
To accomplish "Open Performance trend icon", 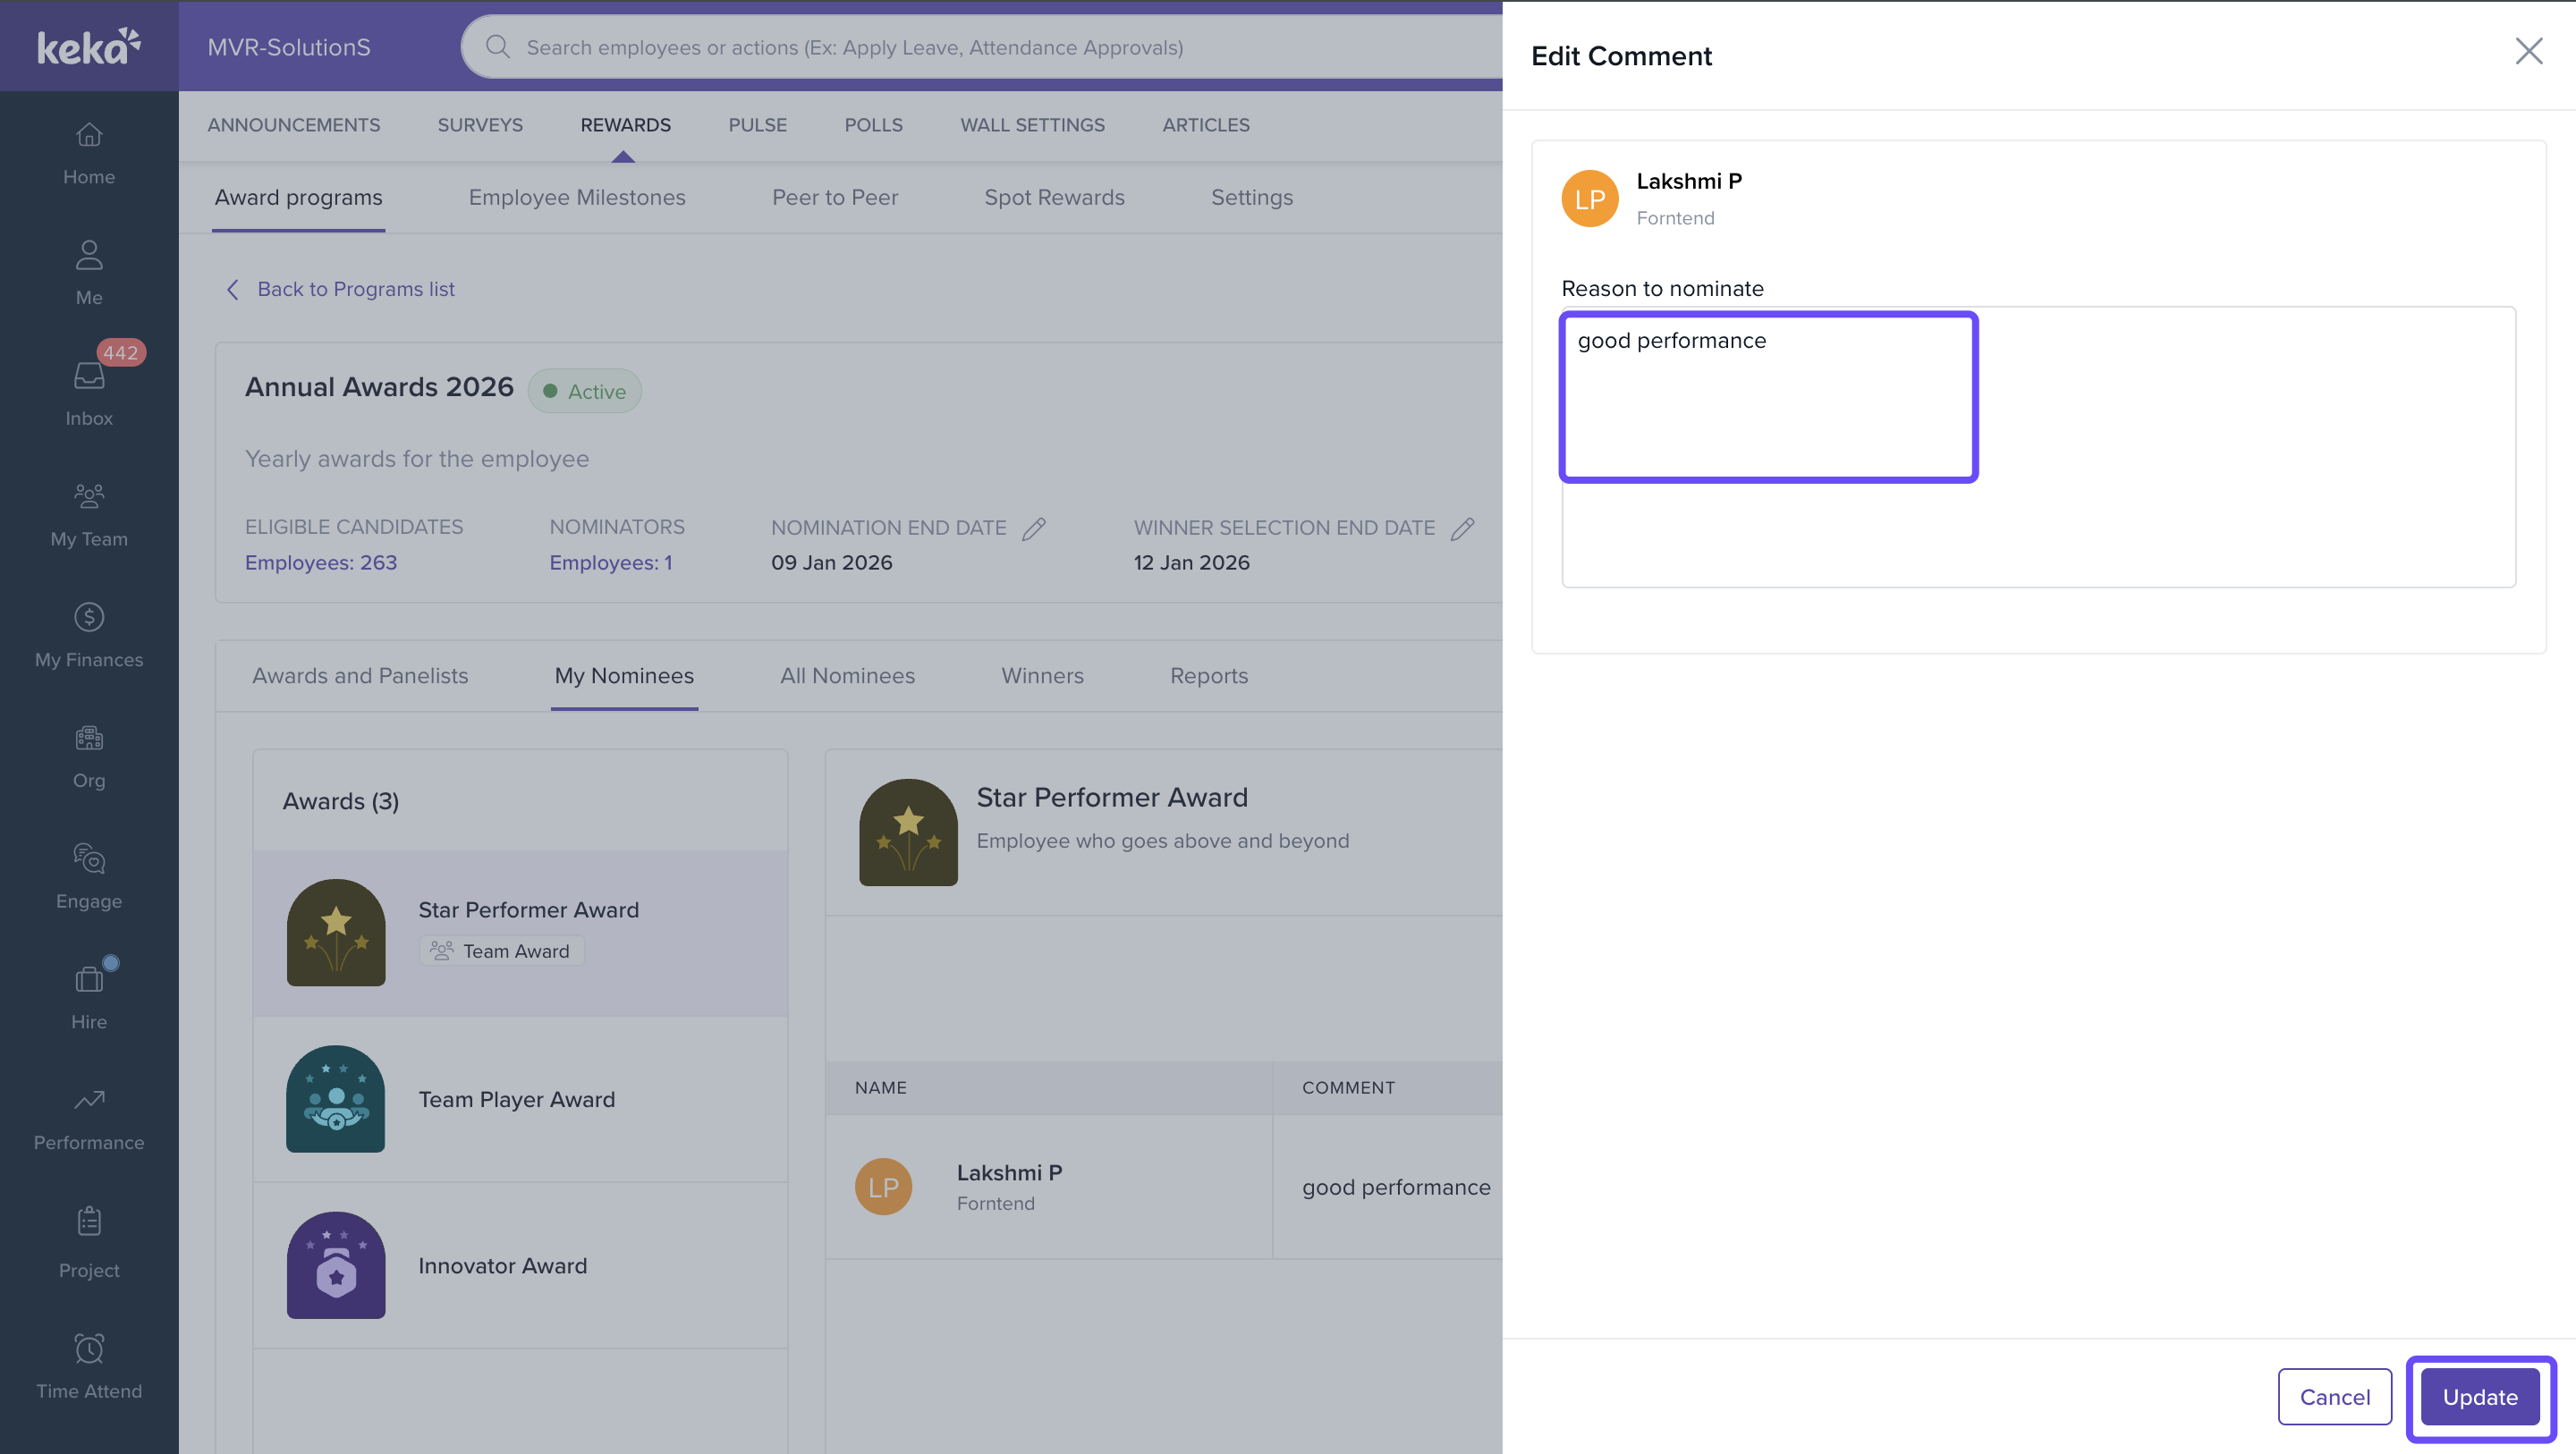I will coord(89,1100).
